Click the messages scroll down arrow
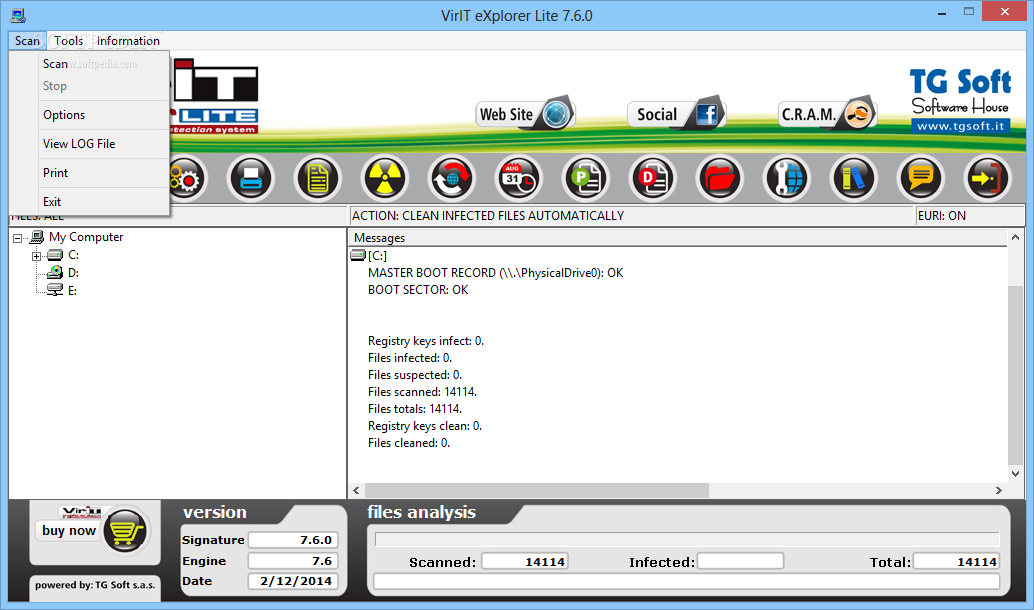The width and height of the screenshot is (1034, 610). point(1016,473)
